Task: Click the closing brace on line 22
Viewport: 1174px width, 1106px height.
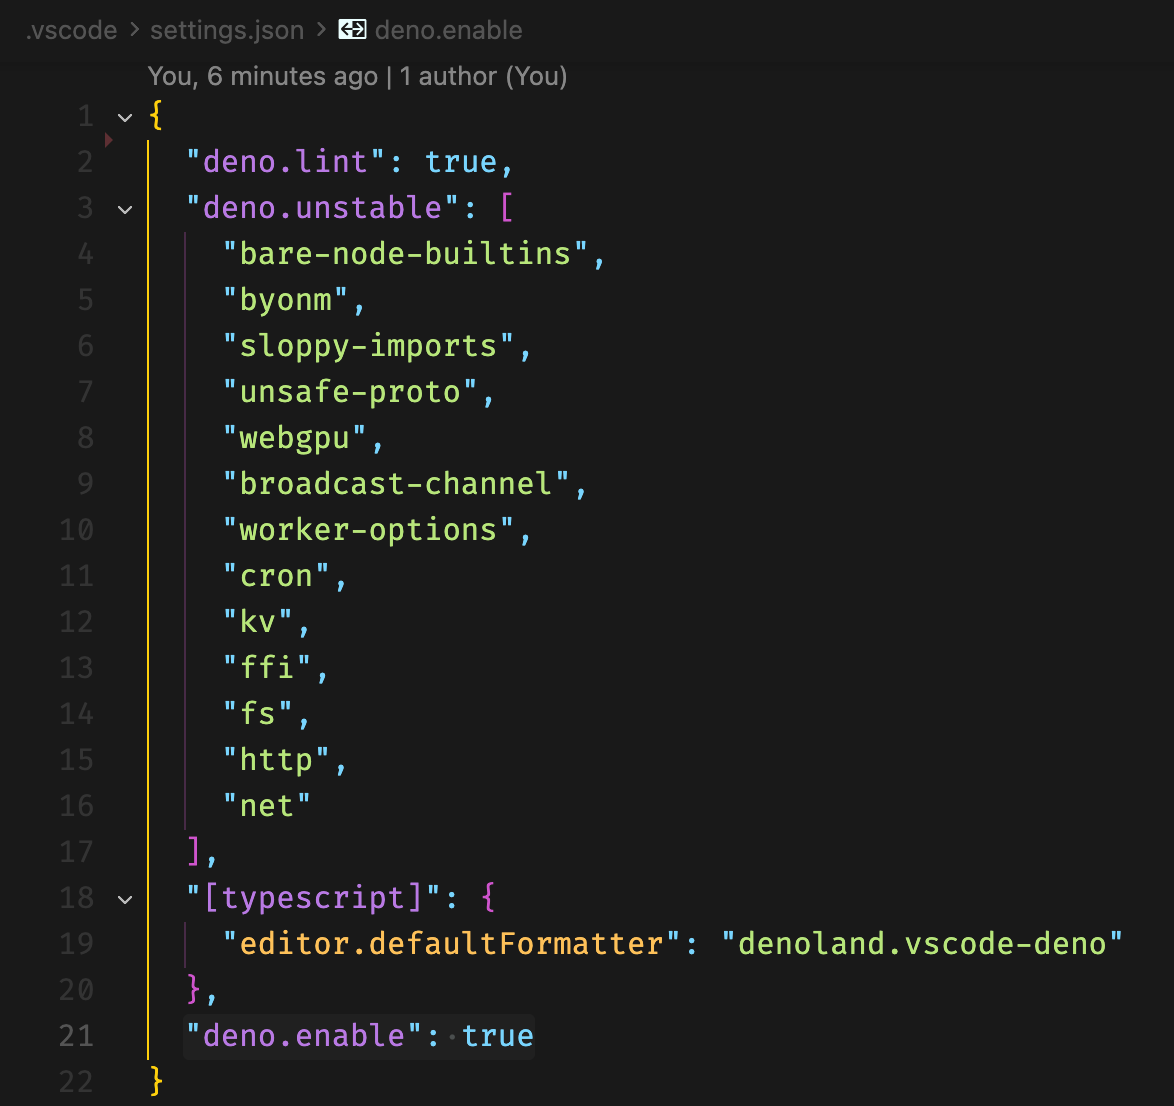Action: [156, 1081]
